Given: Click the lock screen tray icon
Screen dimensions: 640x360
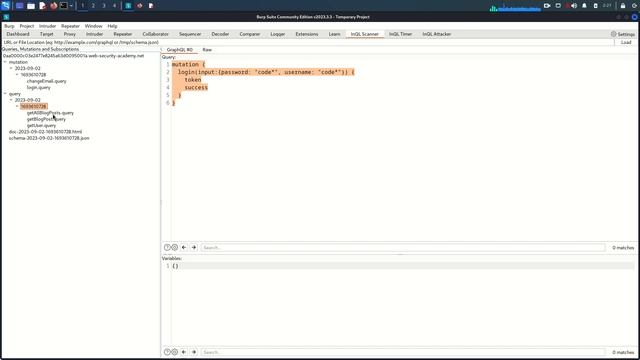Looking at the screenshot, I should [x=623, y=6].
